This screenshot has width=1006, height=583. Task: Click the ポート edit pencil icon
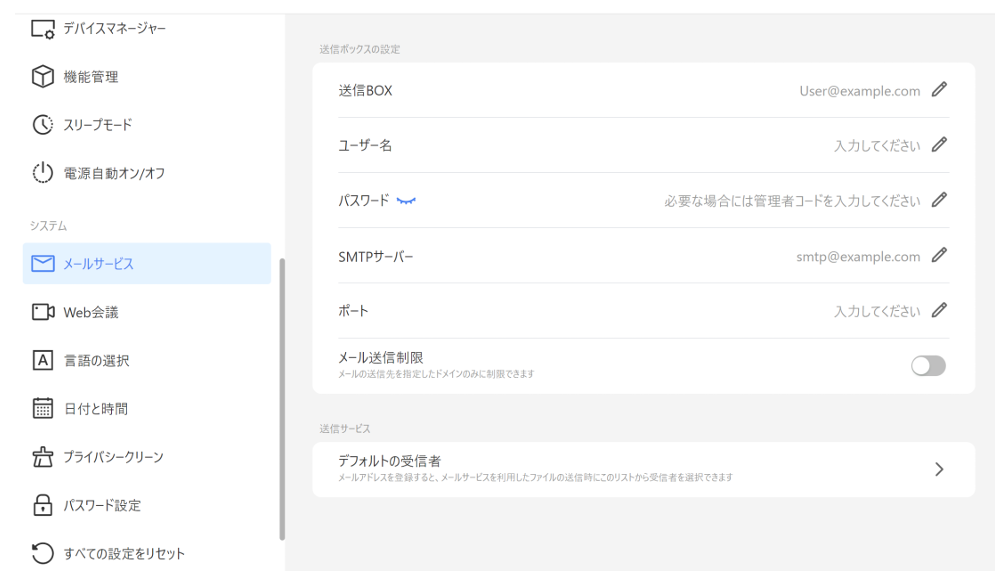[938, 311]
